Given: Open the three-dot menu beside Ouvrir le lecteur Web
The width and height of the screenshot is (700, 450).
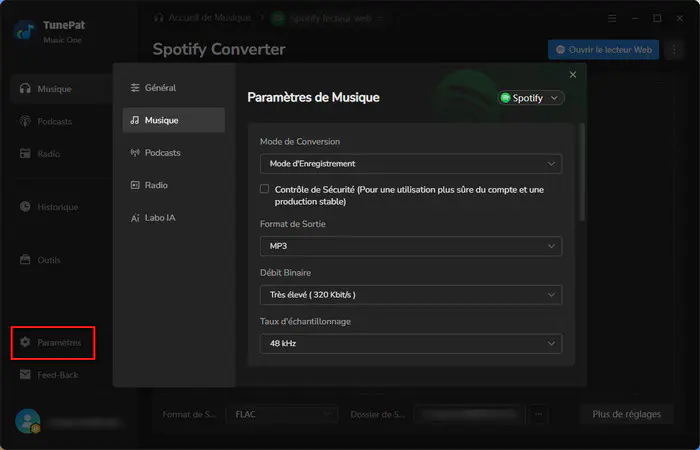Looking at the screenshot, I should tap(675, 50).
